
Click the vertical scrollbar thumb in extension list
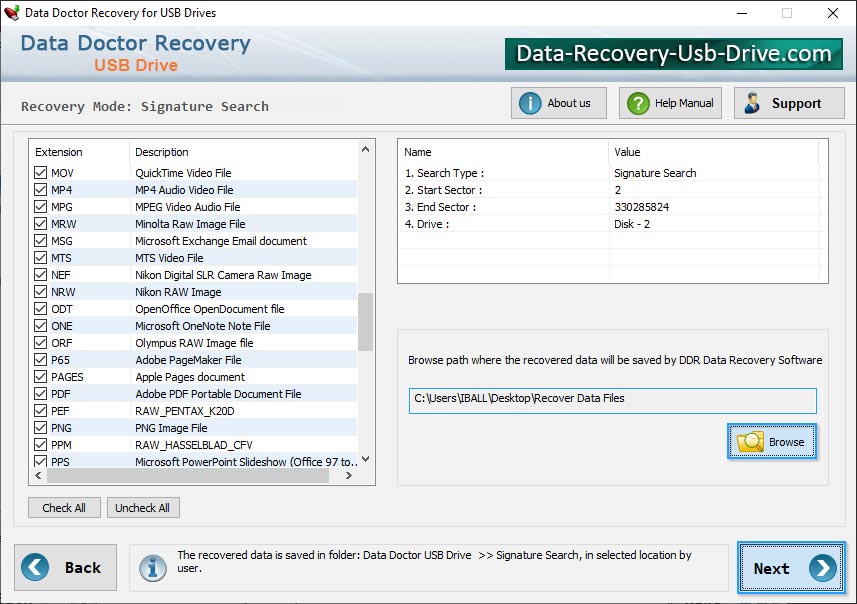pyautogui.click(x=366, y=321)
